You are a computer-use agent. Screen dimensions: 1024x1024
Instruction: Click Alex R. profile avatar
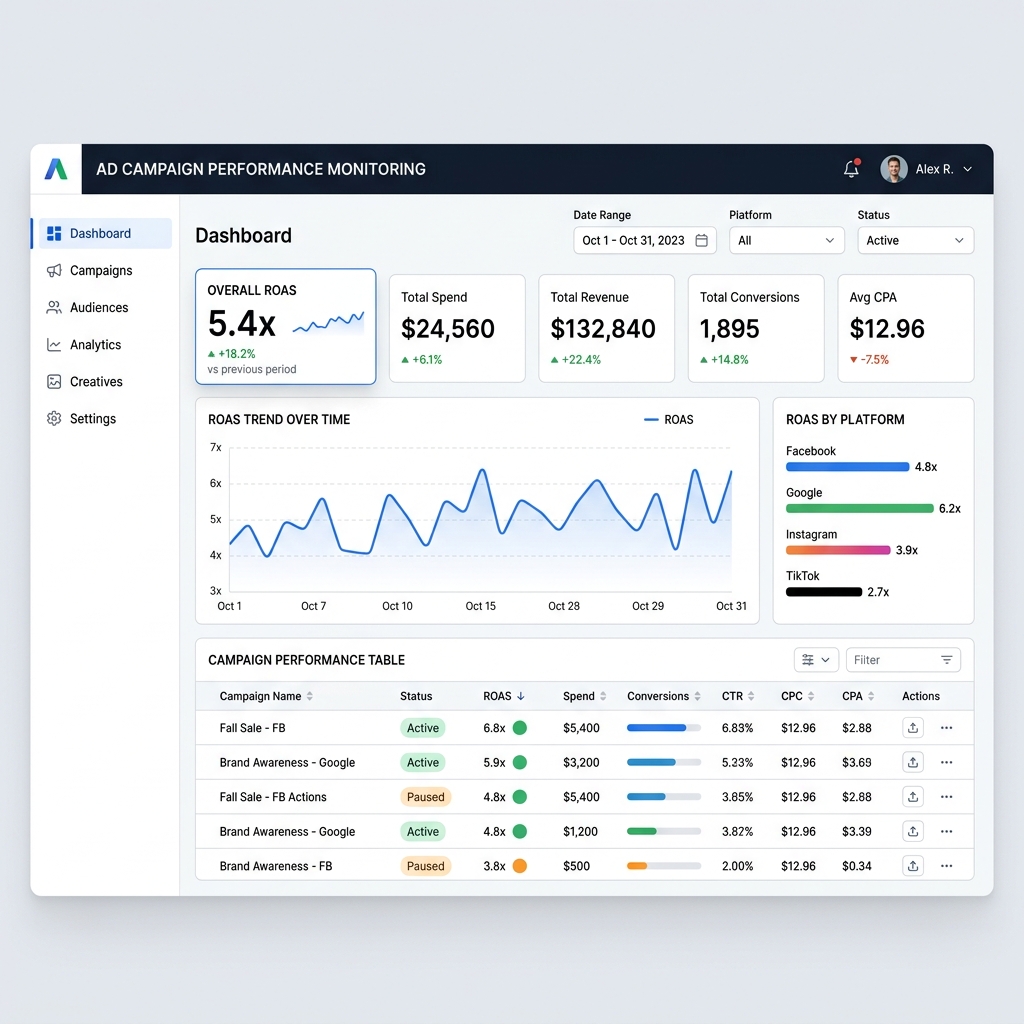tap(893, 169)
